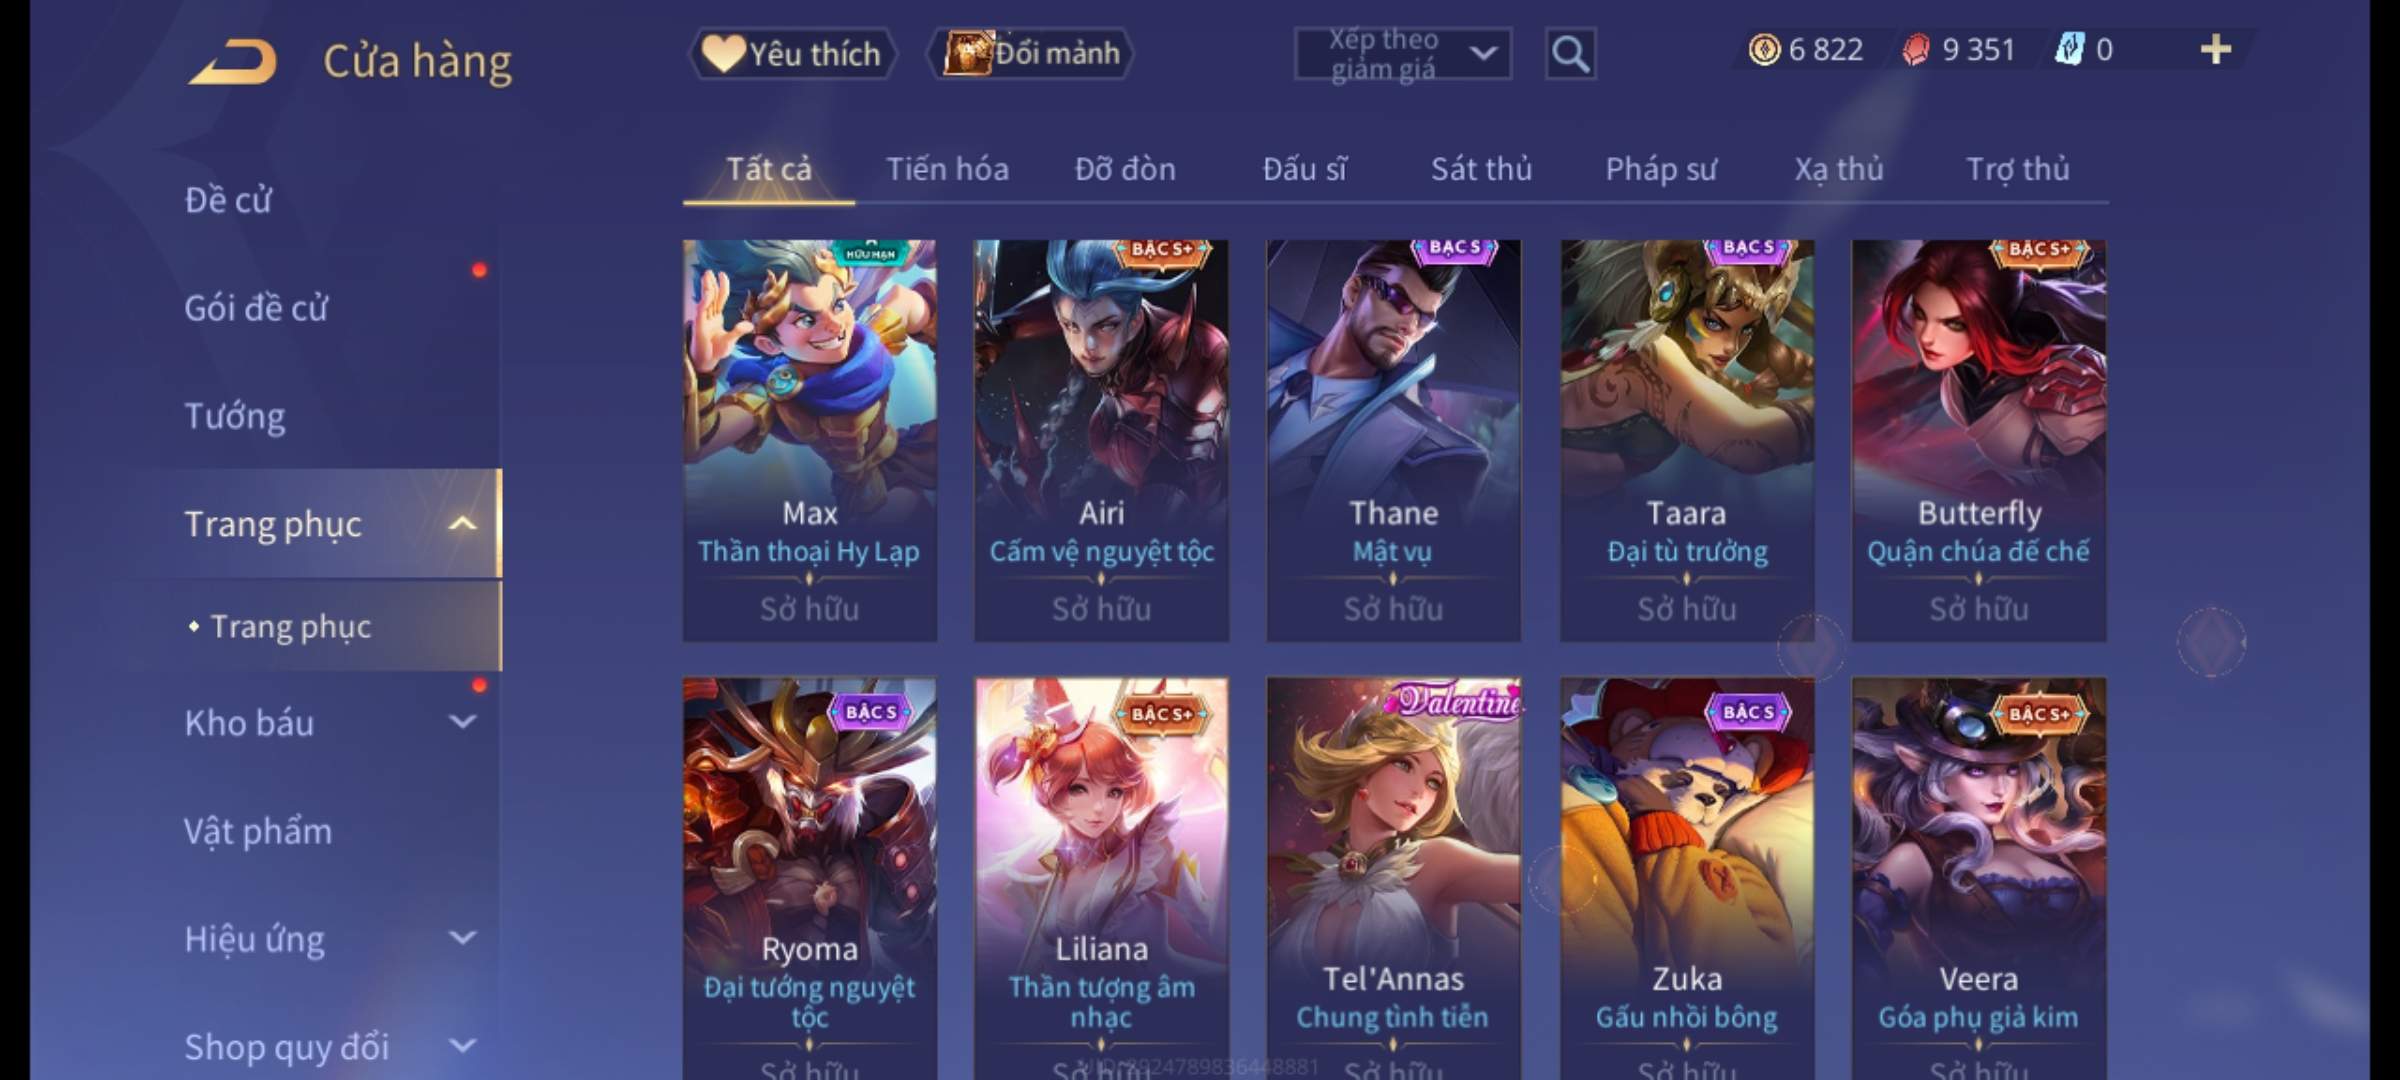Viewport: 2400px width, 1080px height.
Task: Go to Tướng in sidebar
Action: [x=234, y=416]
